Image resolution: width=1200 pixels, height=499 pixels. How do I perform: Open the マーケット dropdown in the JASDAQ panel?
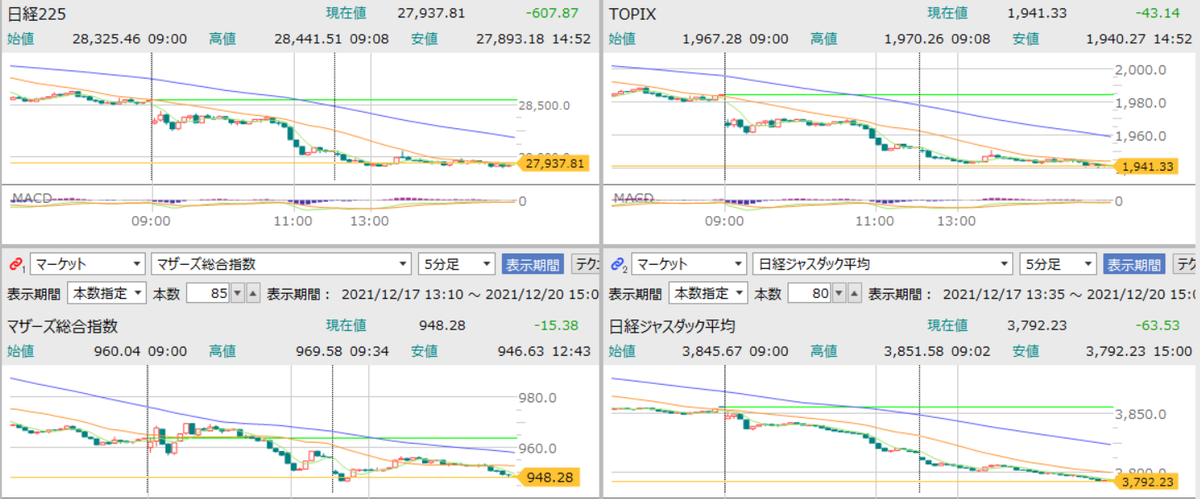688,264
